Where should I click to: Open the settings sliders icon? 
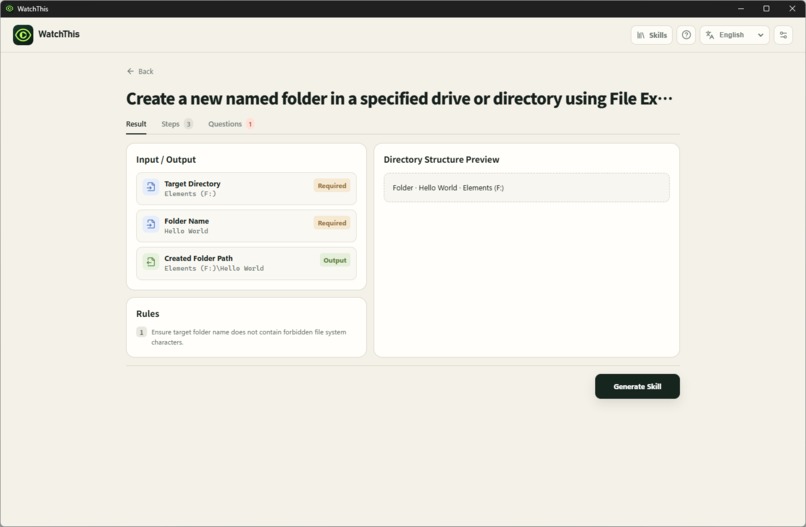pos(783,35)
